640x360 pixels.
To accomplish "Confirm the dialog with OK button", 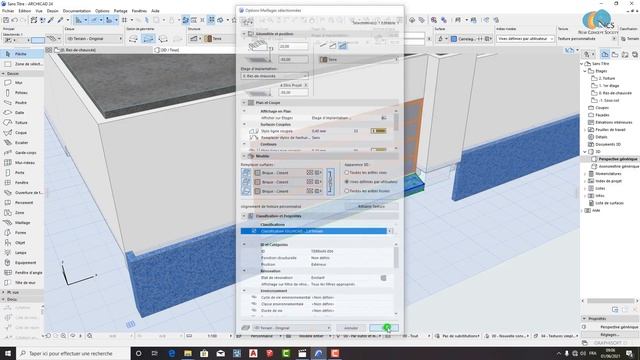I will [x=384, y=328].
